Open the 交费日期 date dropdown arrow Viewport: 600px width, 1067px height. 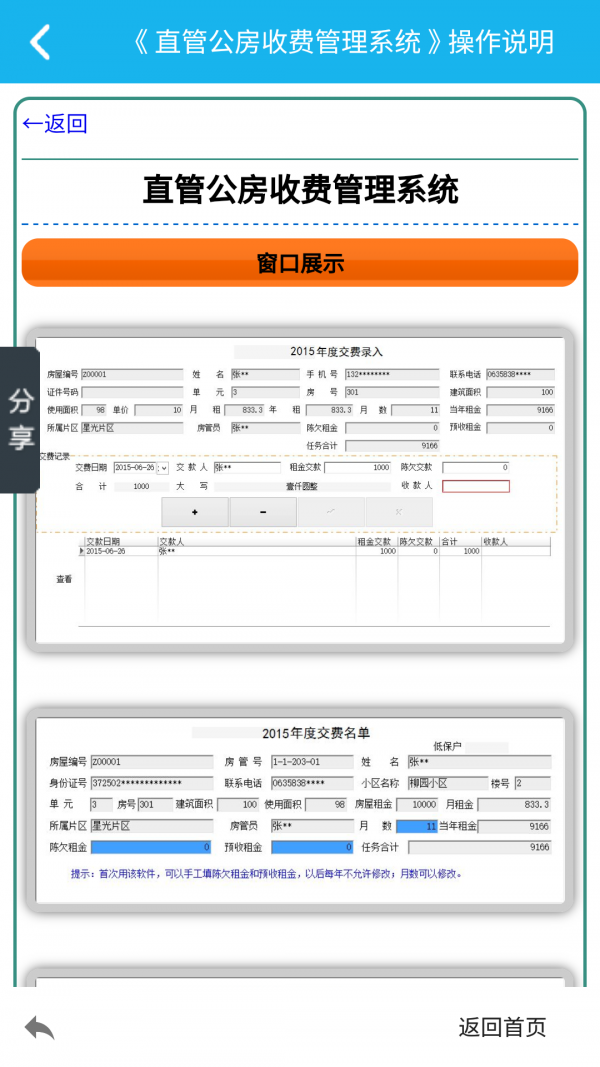163,468
